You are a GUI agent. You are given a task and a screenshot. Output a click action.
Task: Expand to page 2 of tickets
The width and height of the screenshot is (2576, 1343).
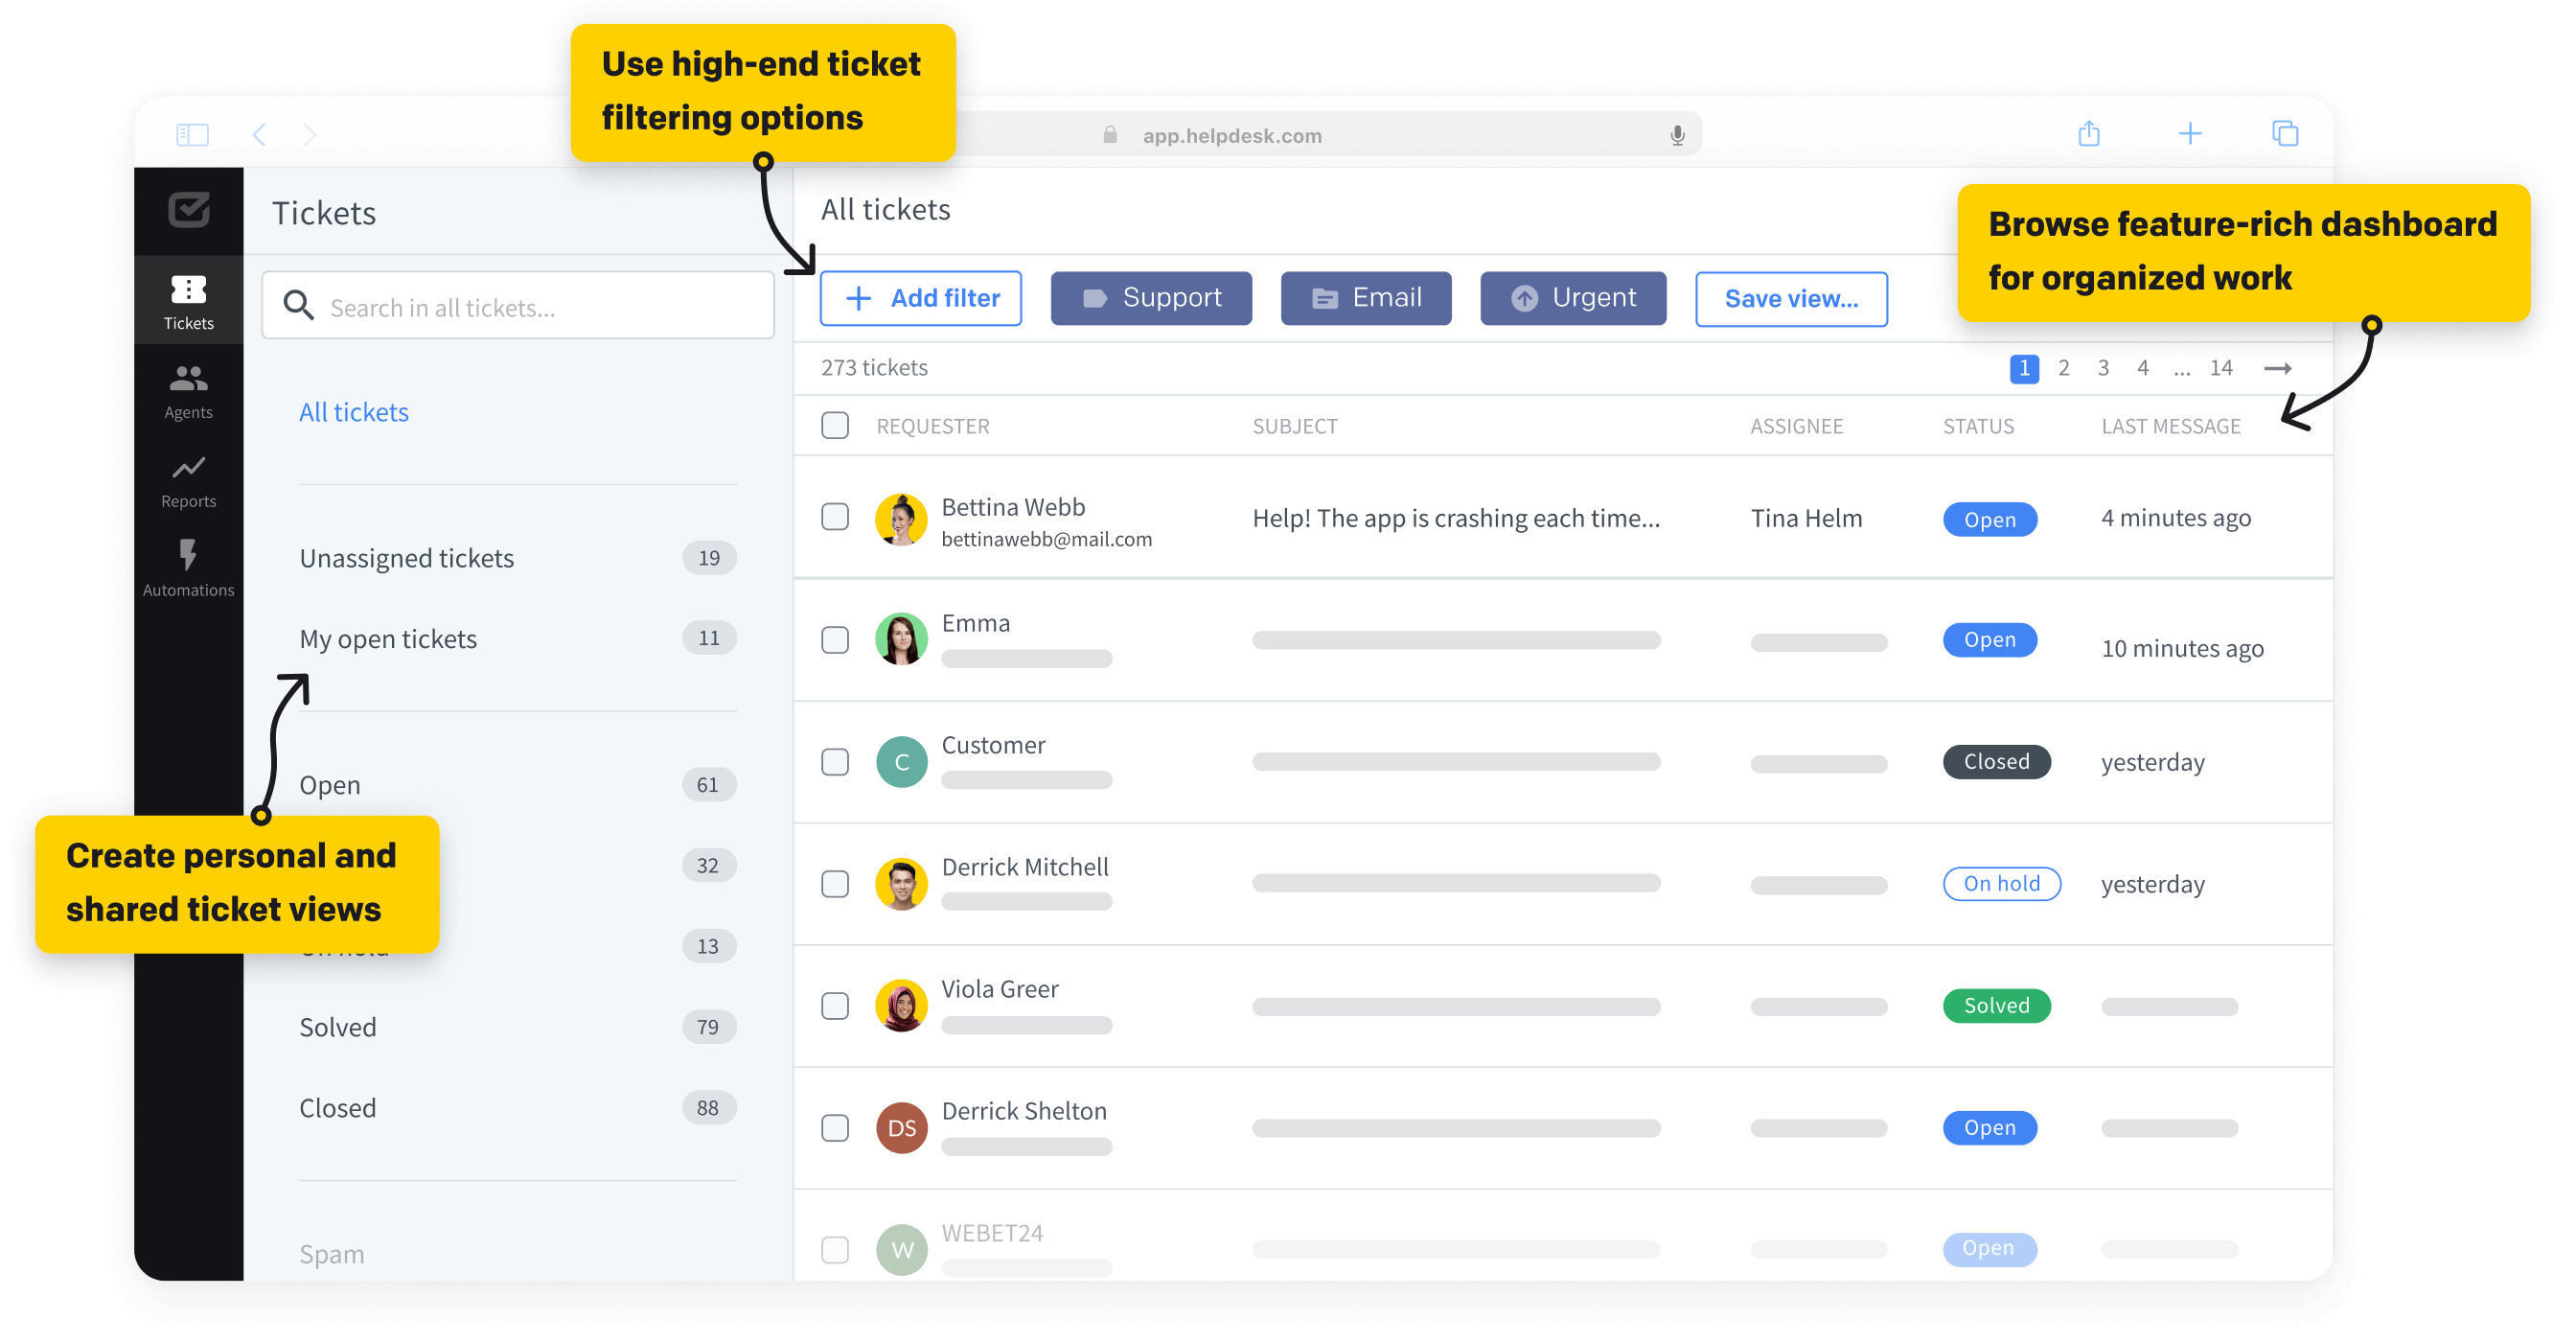2065,366
